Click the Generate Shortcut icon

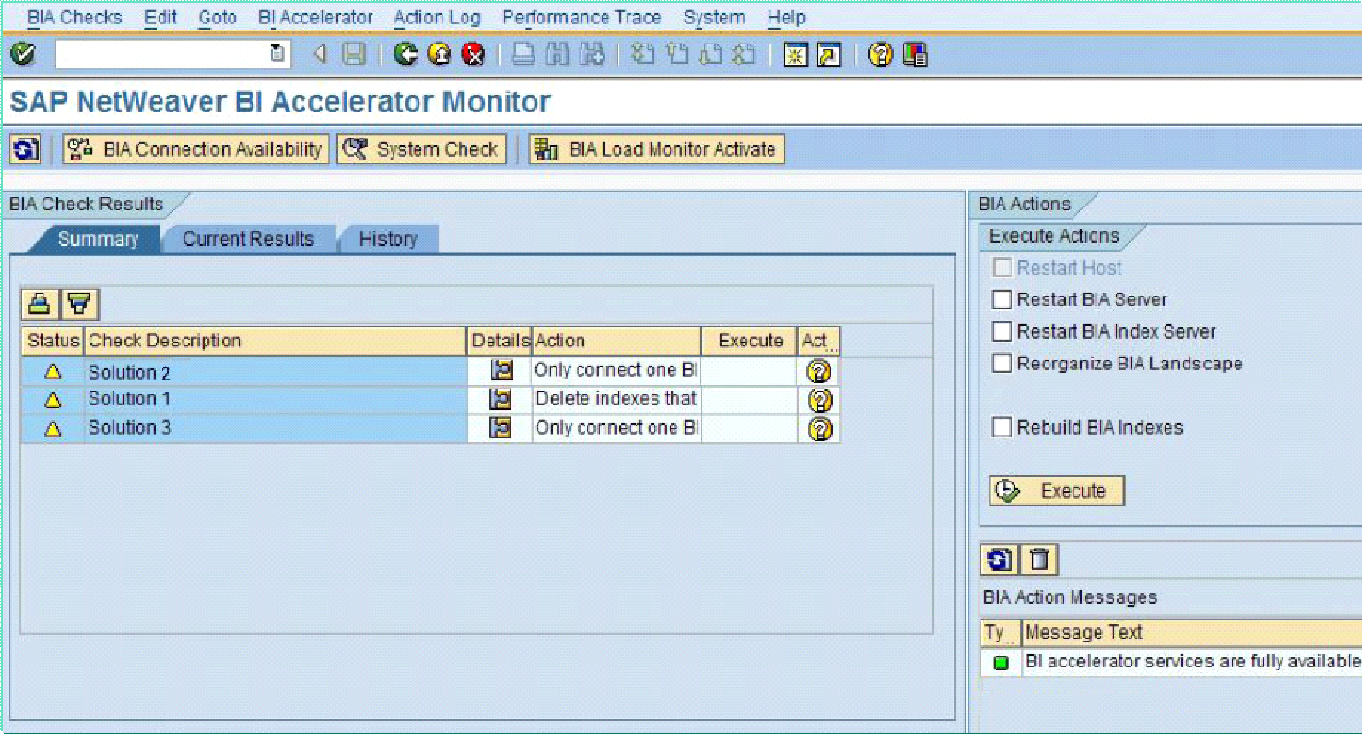pyautogui.click(x=829, y=54)
